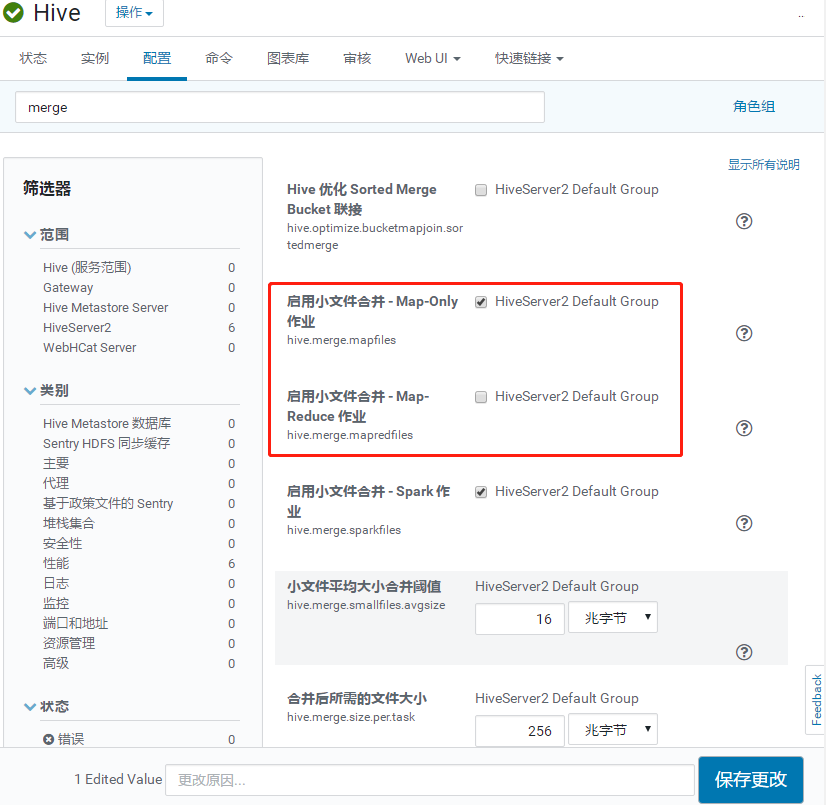Open help for smallfiles.avgsize setting
This screenshot has height=805, width=826.
743,652
